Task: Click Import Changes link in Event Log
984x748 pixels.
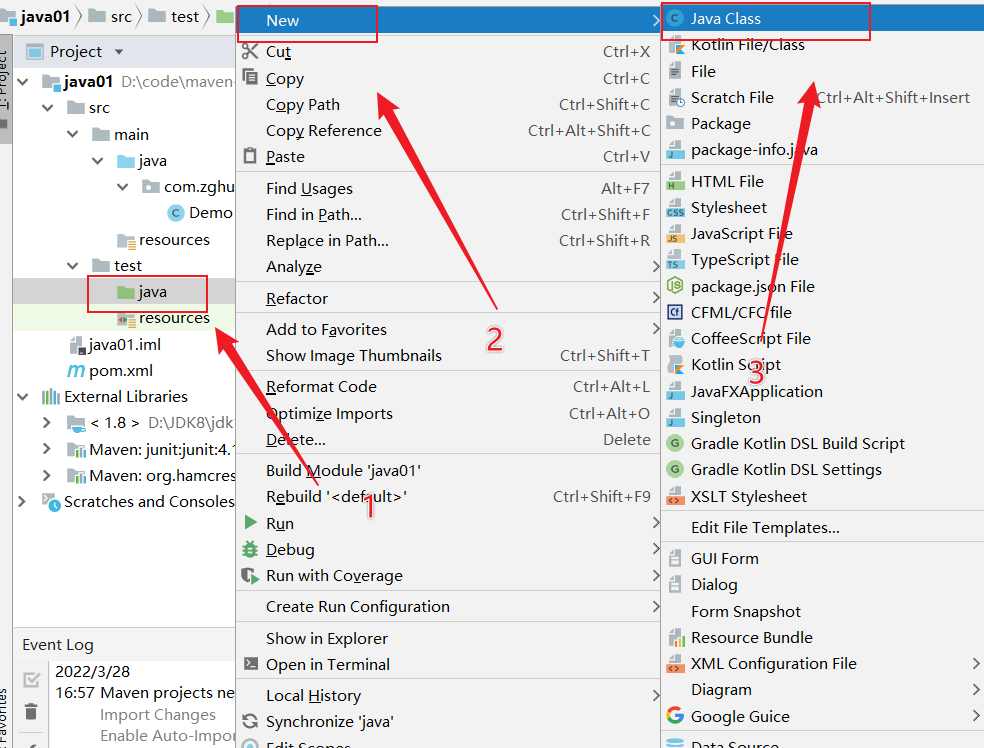Action: coord(158,715)
